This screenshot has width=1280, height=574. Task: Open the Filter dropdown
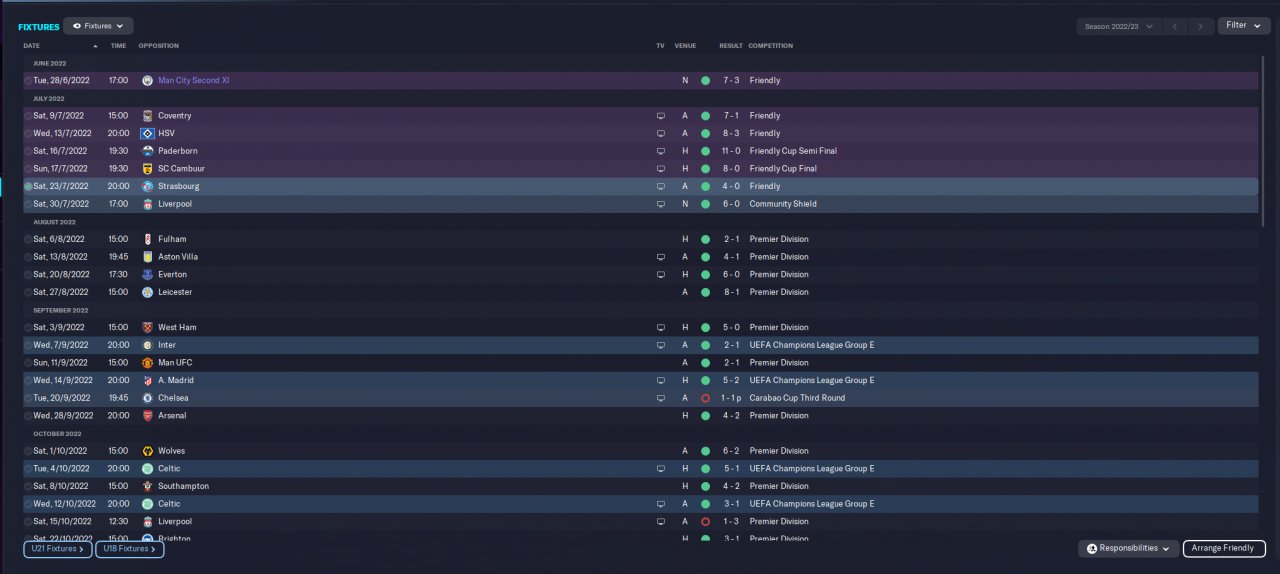click(x=1243, y=25)
